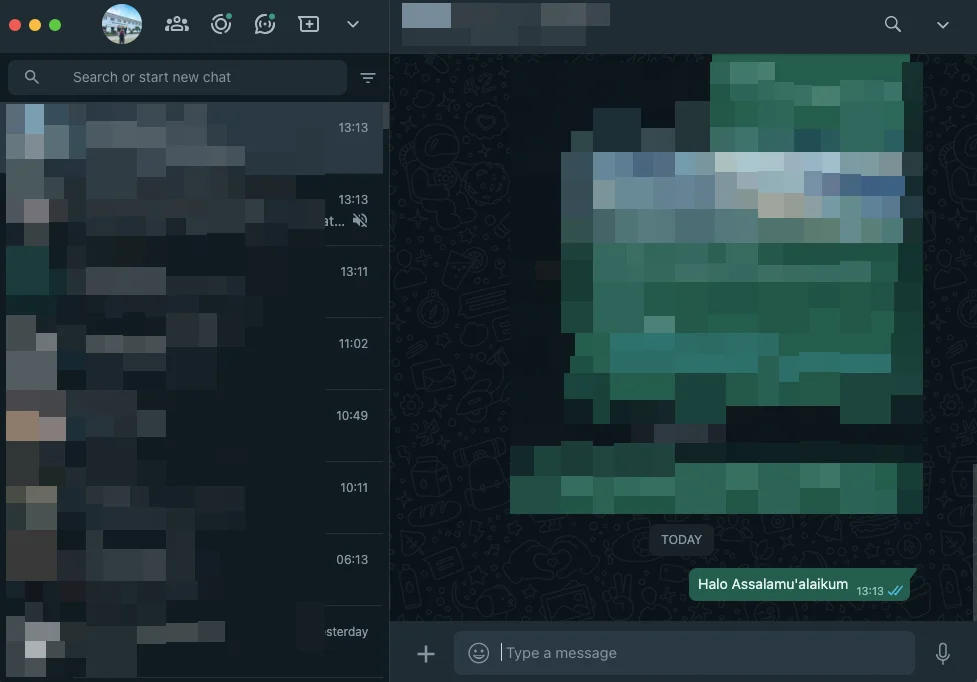The height and width of the screenshot is (682, 977).
Task: Open the chat from 13:11
Action: tap(195, 281)
